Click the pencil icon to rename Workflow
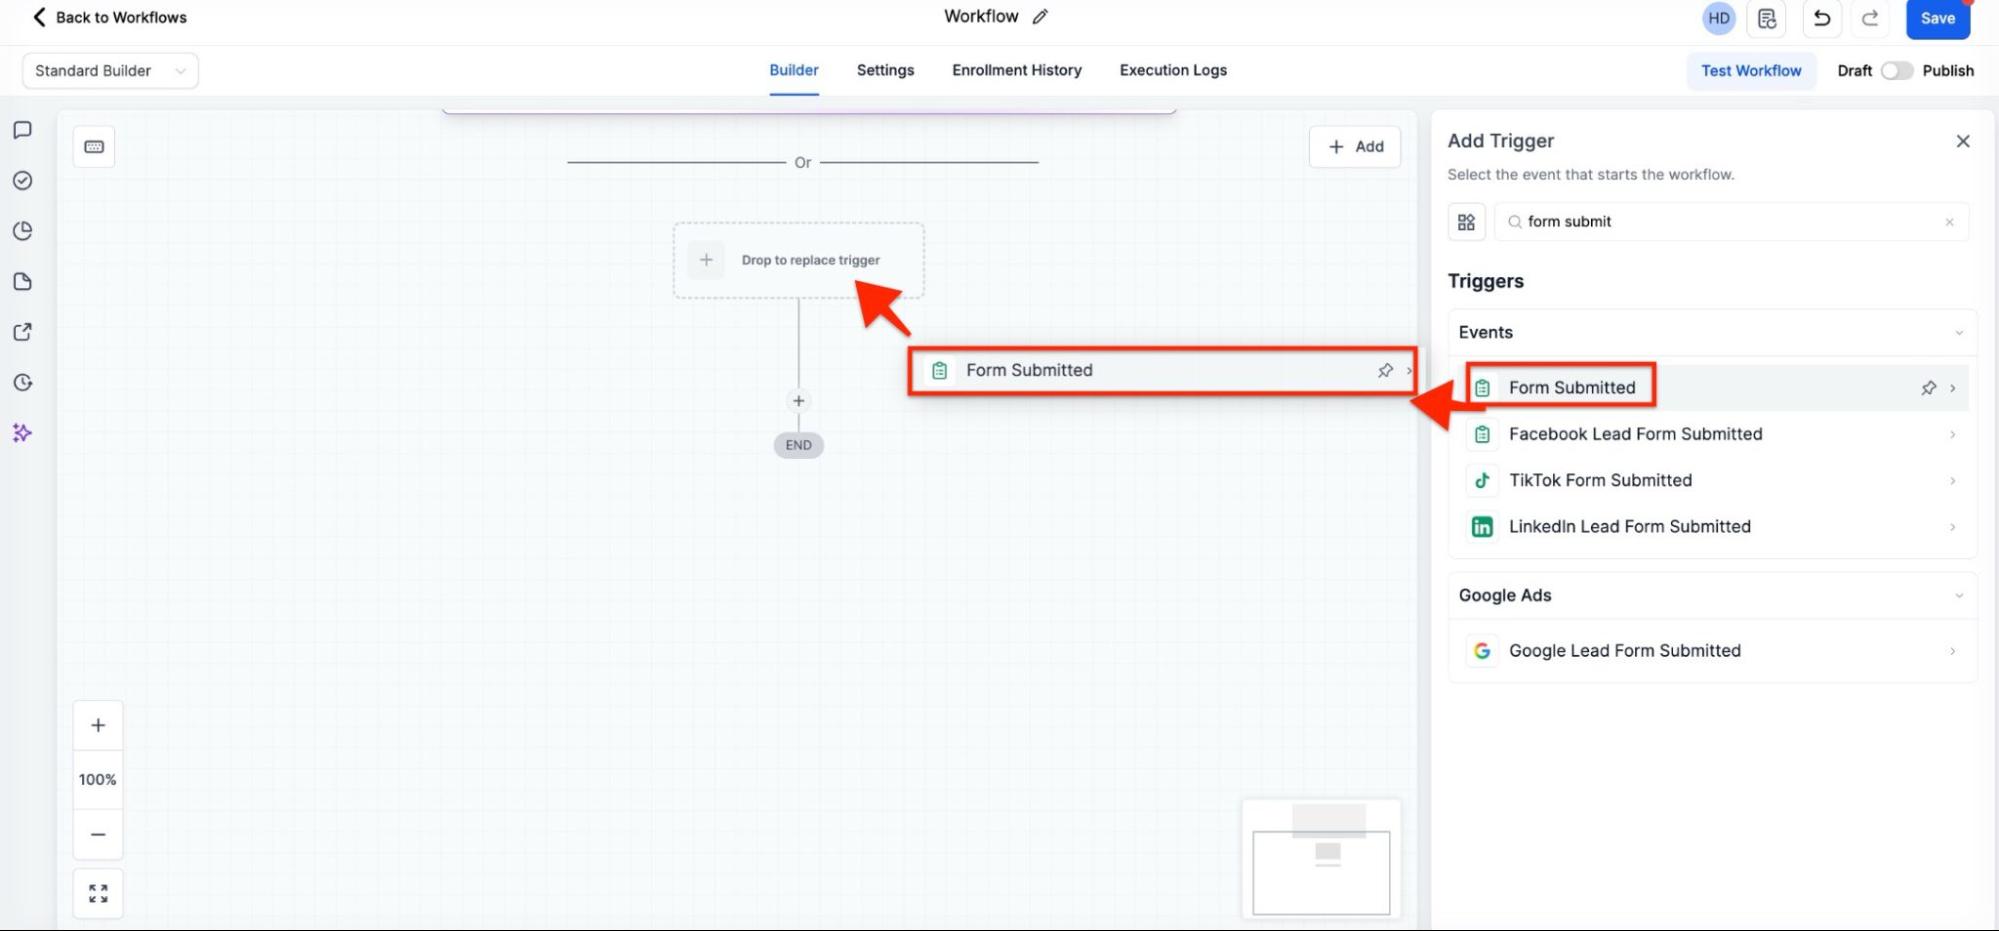 [x=1040, y=17]
